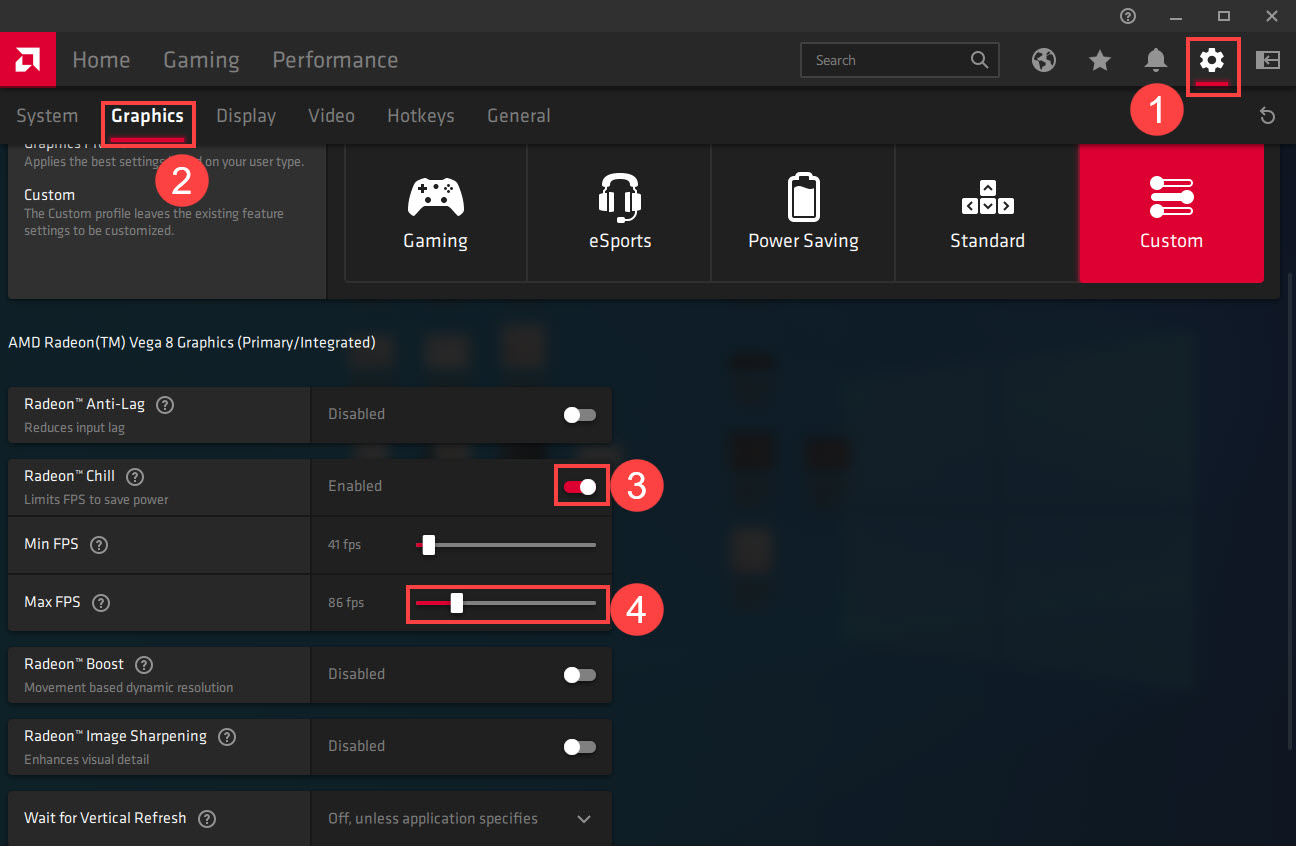This screenshot has height=846, width=1296.
Task: Open the web browser globe icon
Action: point(1044,61)
